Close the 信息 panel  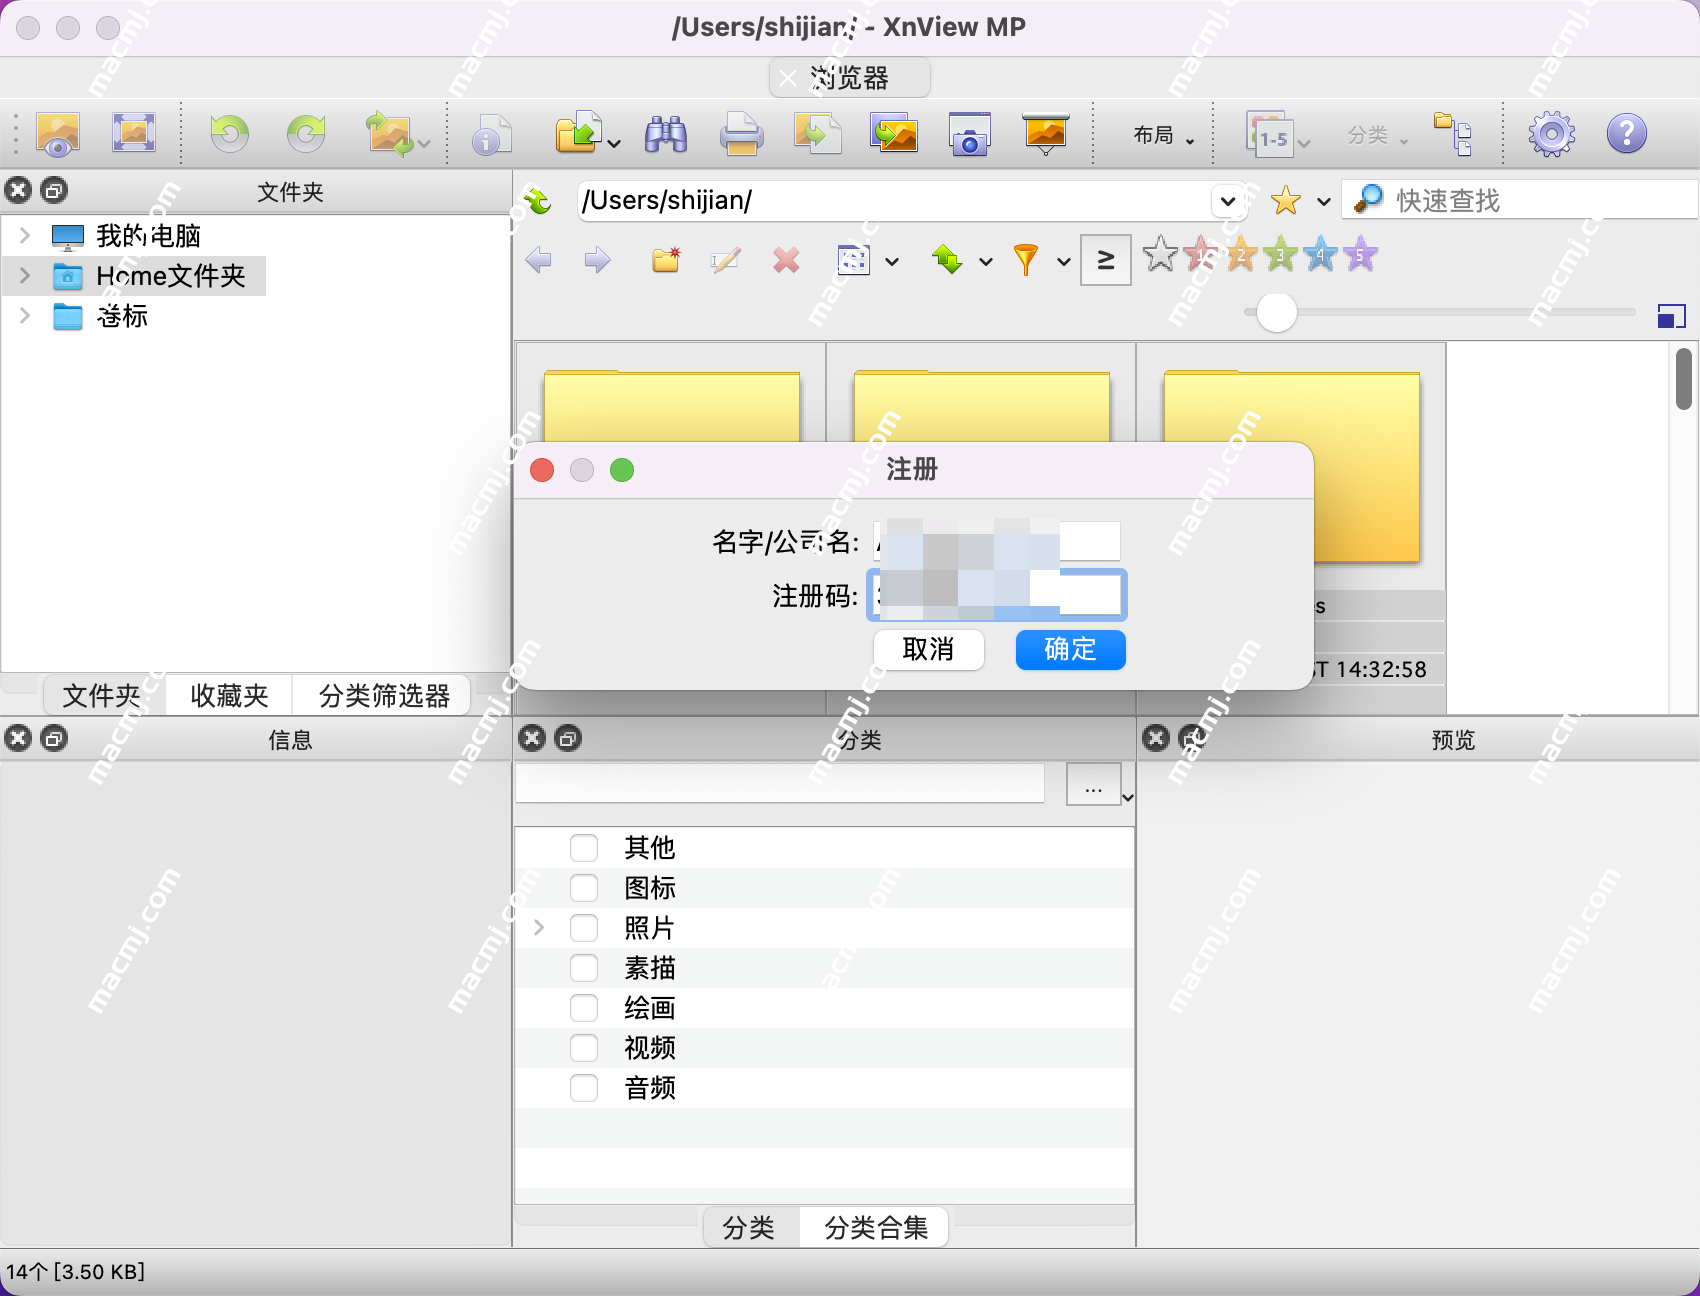[x=18, y=739]
